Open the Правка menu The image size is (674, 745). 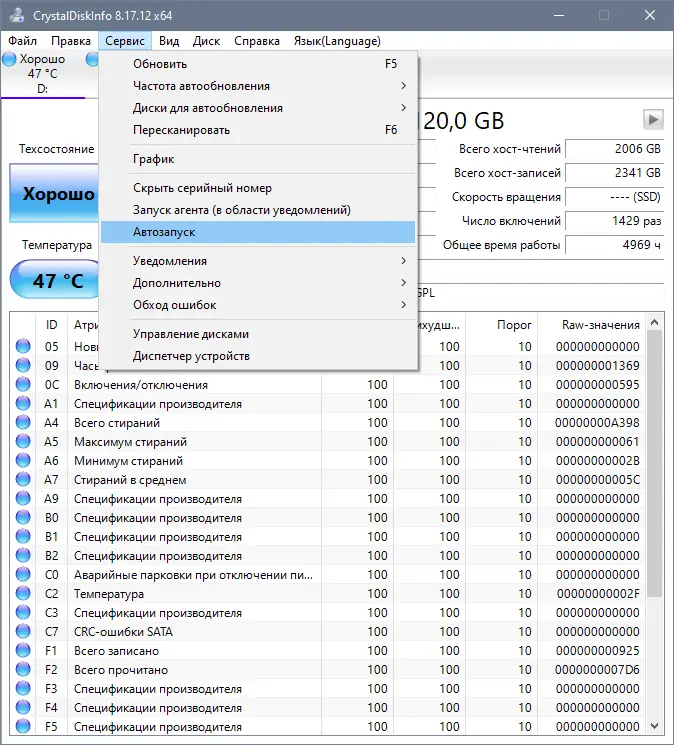71,41
